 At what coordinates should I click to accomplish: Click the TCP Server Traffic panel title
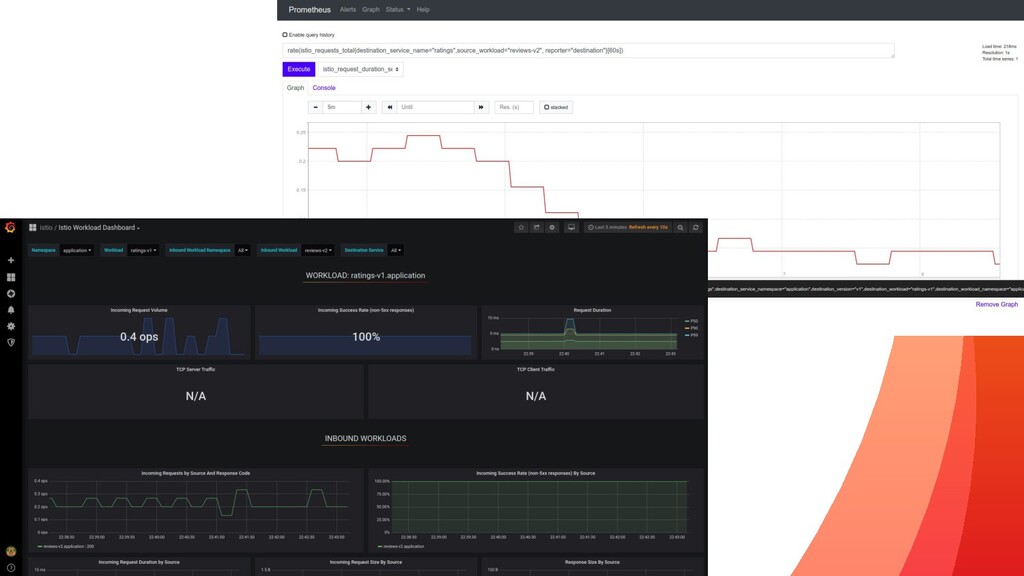tap(195, 370)
